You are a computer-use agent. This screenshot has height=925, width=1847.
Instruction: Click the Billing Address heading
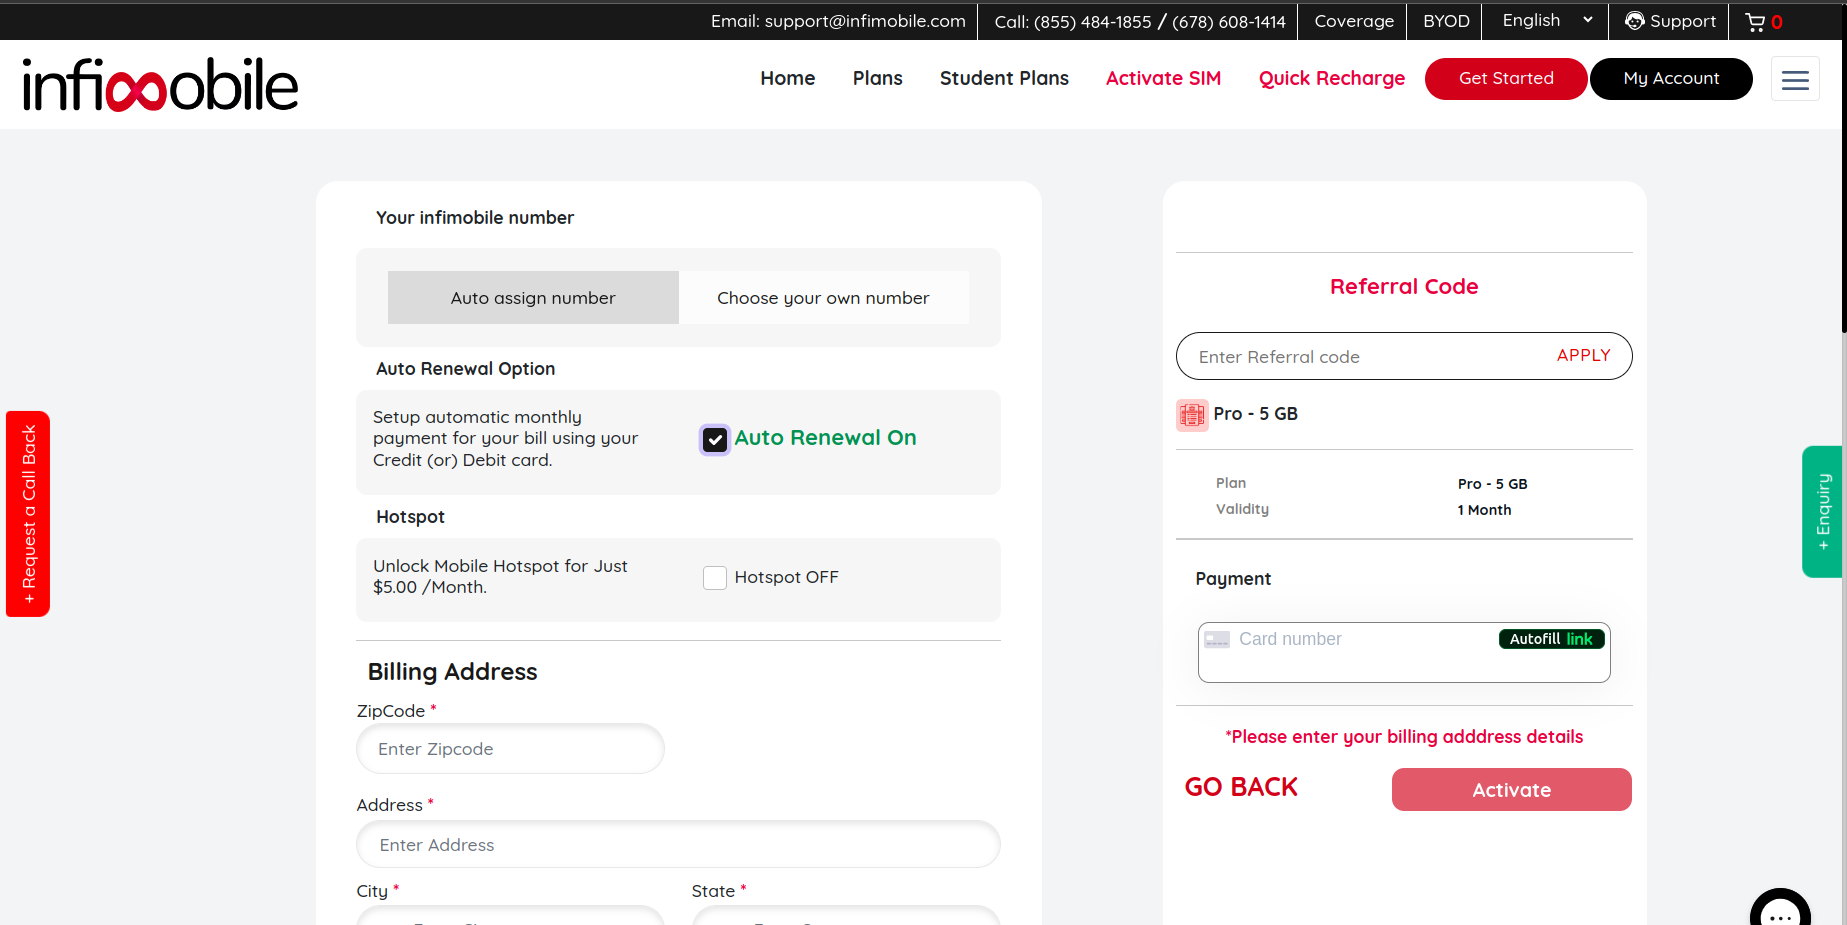click(452, 672)
